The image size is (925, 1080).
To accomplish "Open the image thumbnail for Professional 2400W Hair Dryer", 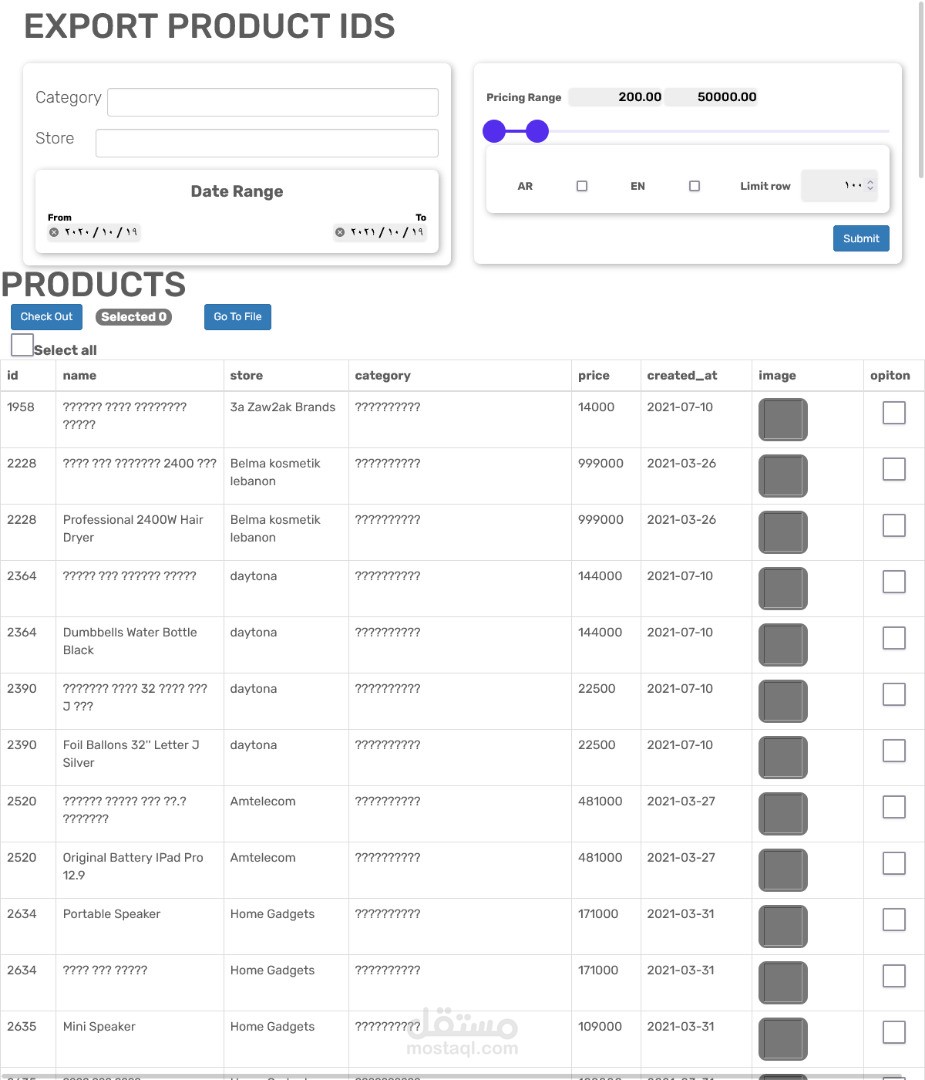I will tap(782, 532).
